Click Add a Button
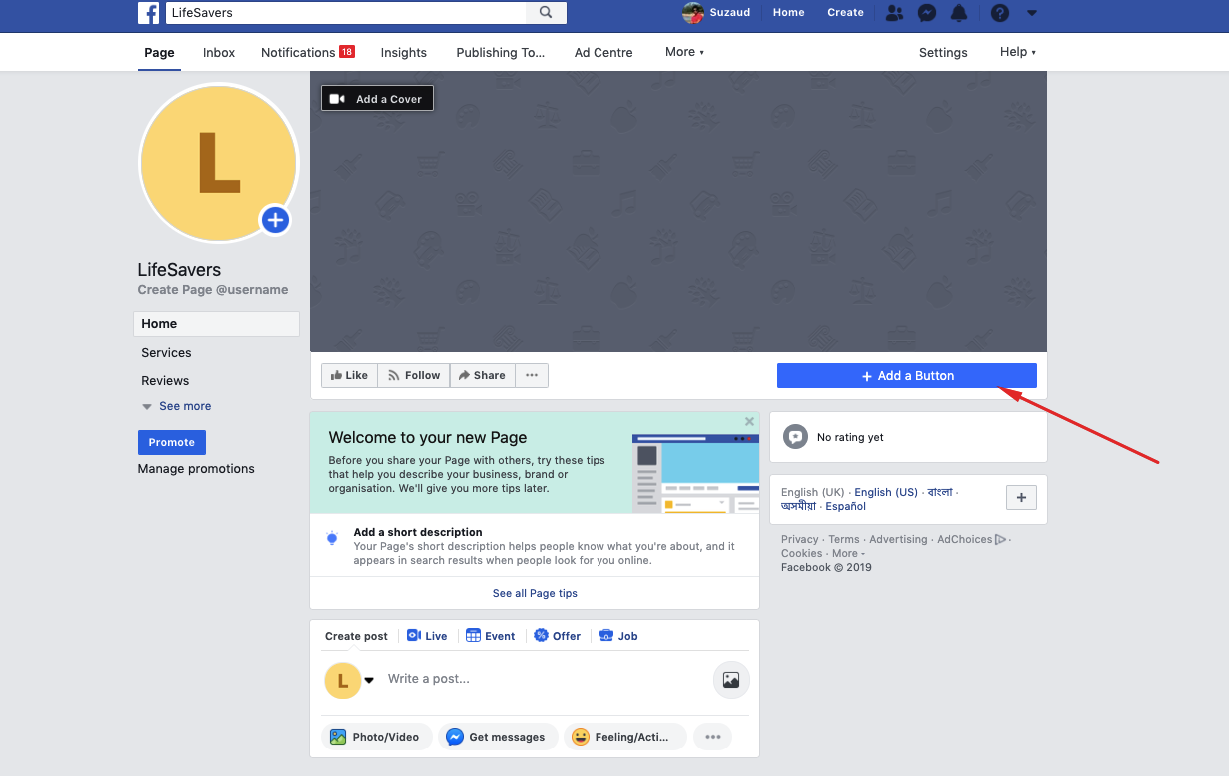 (x=906, y=375)
